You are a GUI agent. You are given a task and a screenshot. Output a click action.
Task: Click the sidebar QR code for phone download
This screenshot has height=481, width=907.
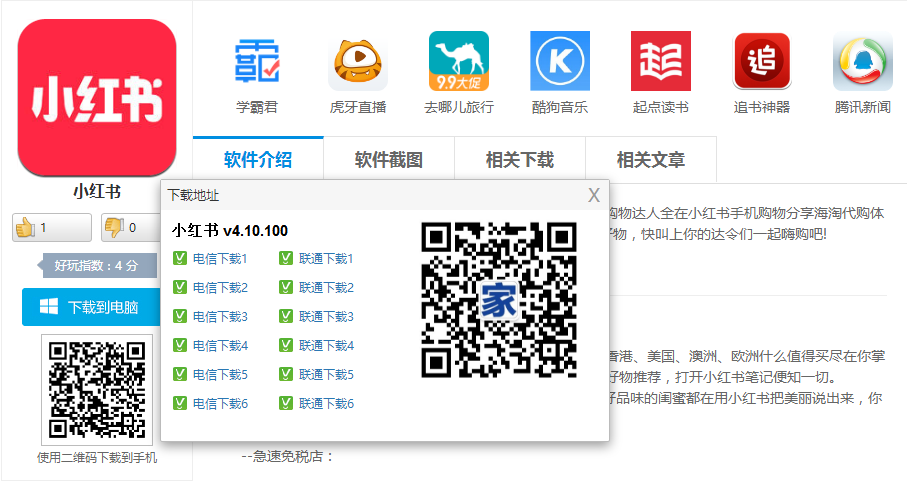tap(97, 390)
